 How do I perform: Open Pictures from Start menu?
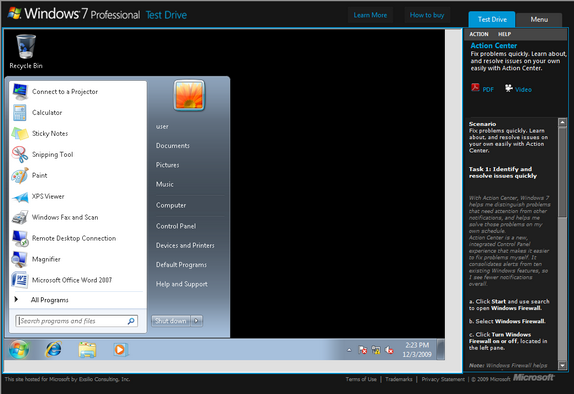tap(168, 165)
